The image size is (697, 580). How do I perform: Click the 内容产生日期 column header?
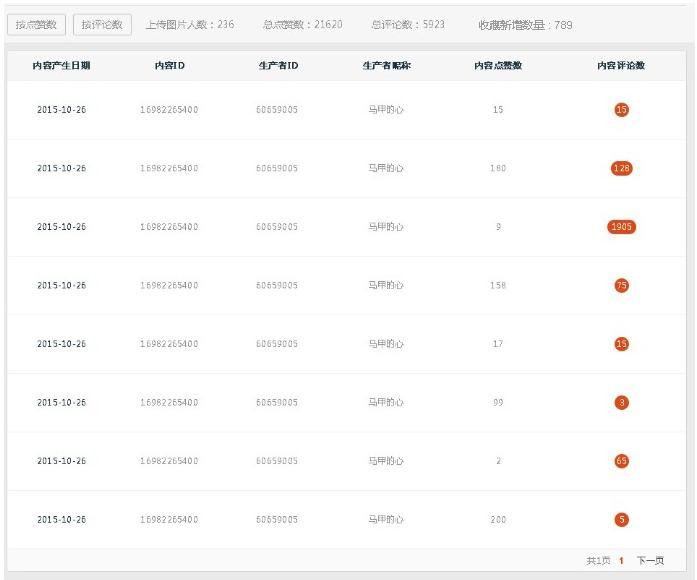coord(61,66)
